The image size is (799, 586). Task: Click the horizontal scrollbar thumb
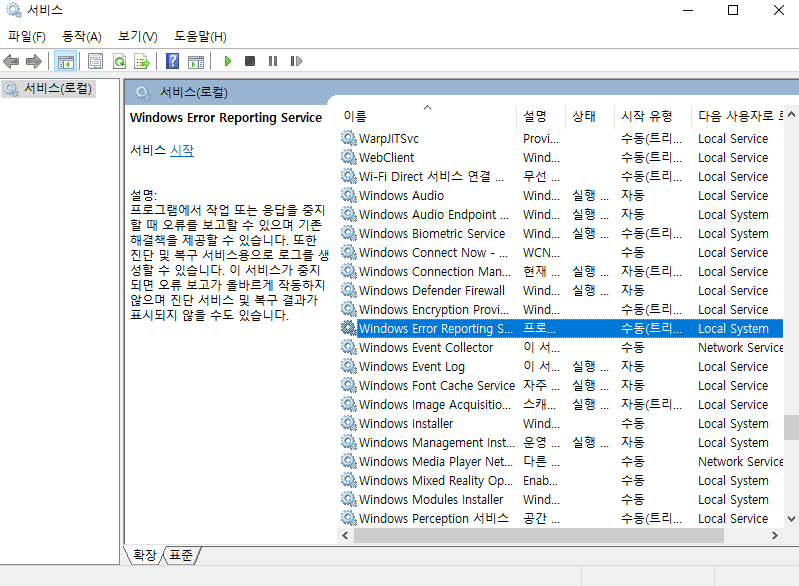tap(539, 536)
